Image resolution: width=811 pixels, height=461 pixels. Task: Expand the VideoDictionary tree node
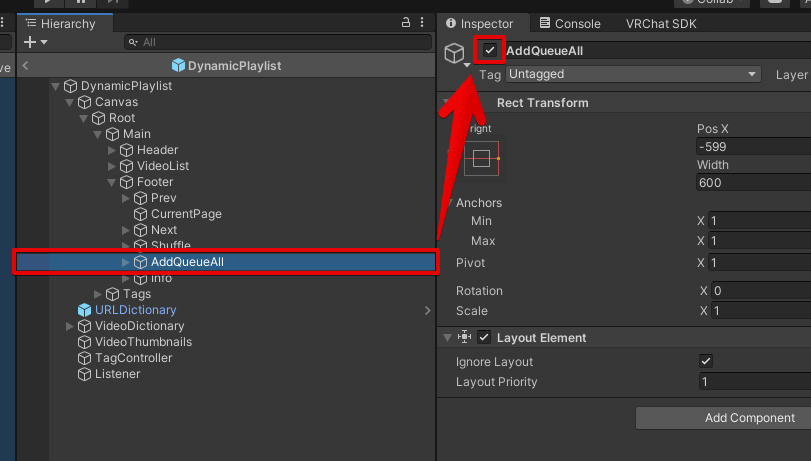click(x=70, y=326)
